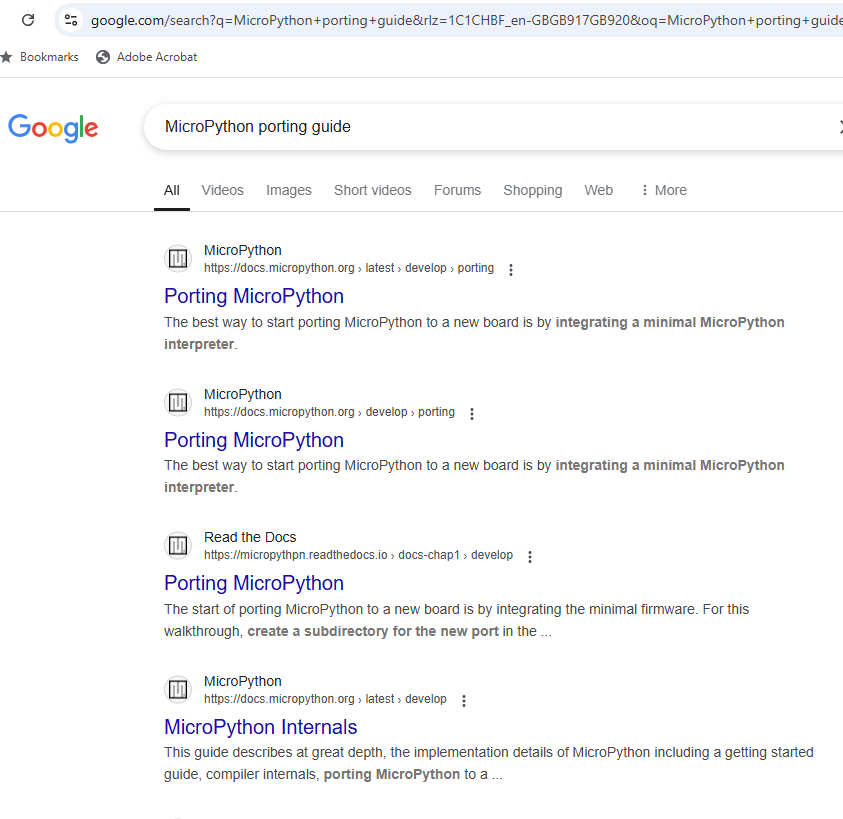Open the Bookmarks star shortcut
The image size is (843, 819).
coord(40,57)
